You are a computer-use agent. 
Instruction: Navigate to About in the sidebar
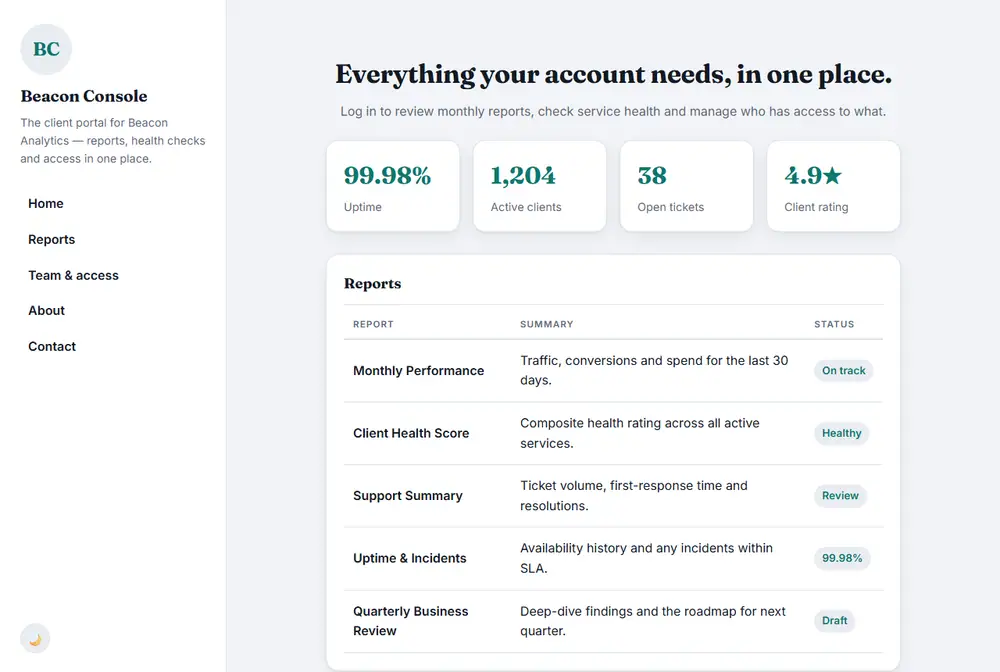(47, 310)
